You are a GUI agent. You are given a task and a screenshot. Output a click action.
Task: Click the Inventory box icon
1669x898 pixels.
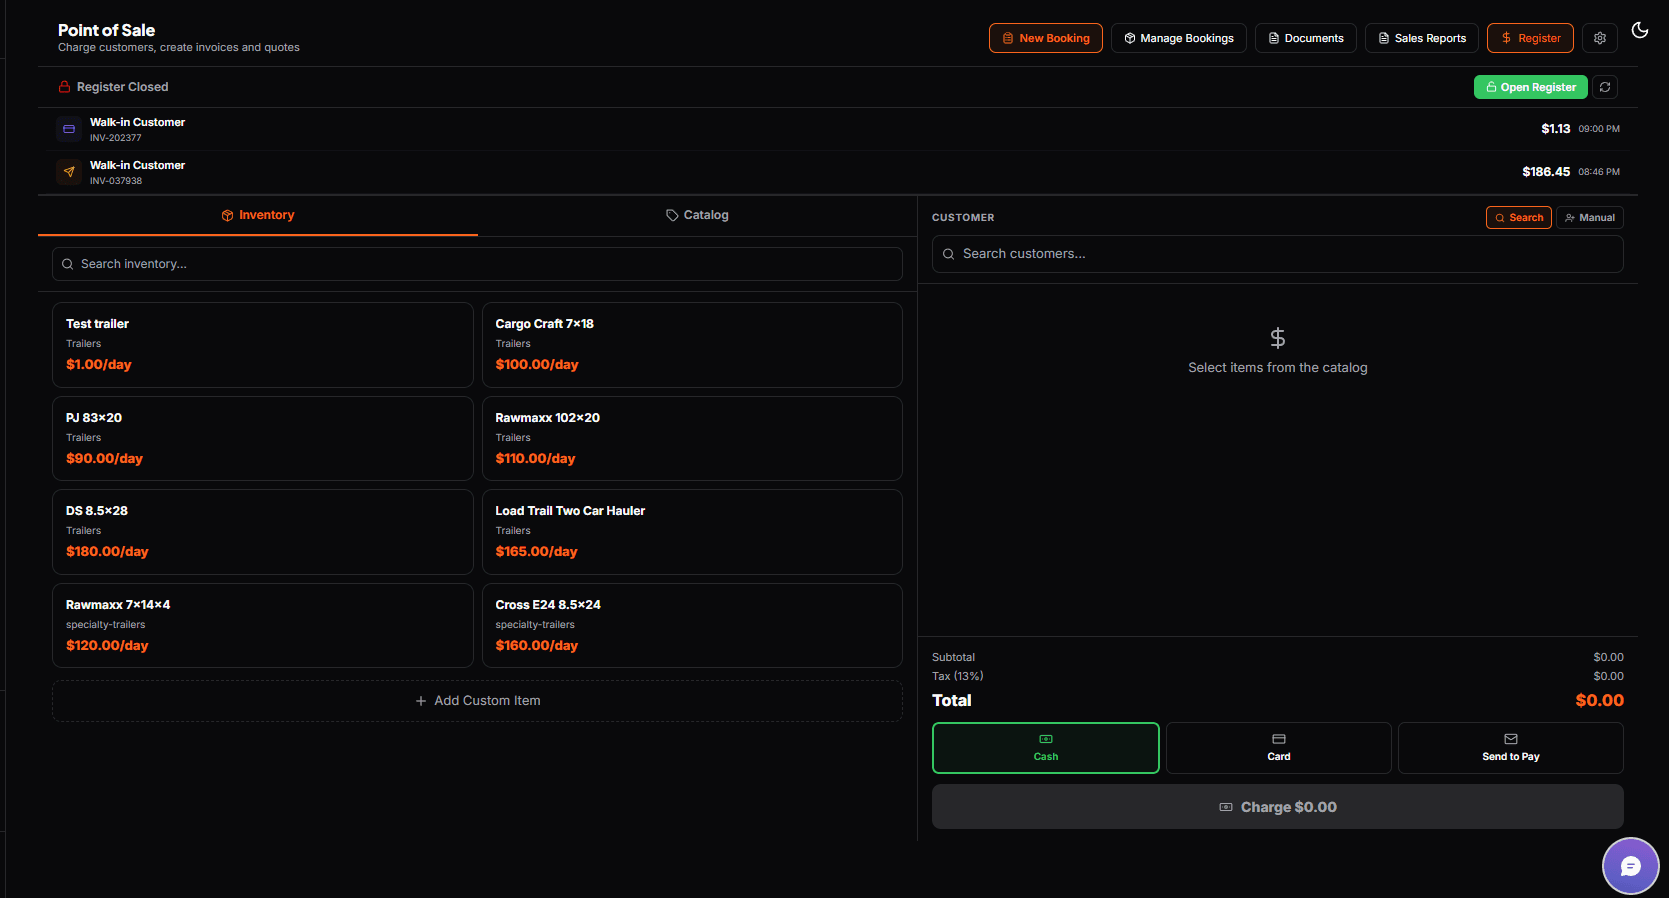pos(227,215)
